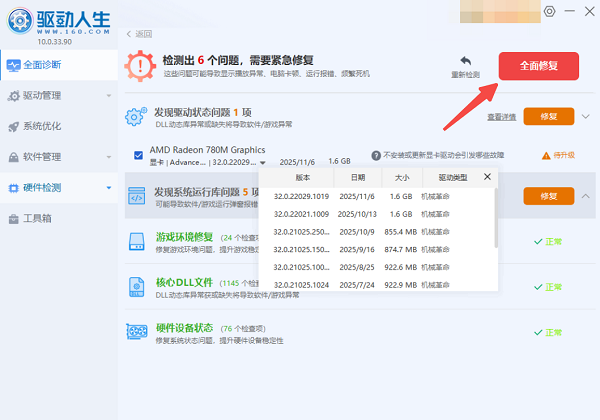Click the 系统优化 rocket icon
The height and width of the screenshot is (420, 600).
point(14,127)
